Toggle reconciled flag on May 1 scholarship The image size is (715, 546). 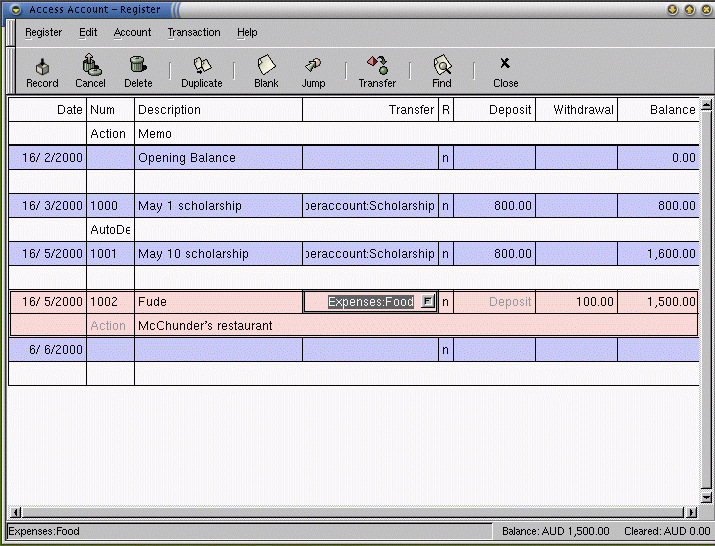[445, 205]
